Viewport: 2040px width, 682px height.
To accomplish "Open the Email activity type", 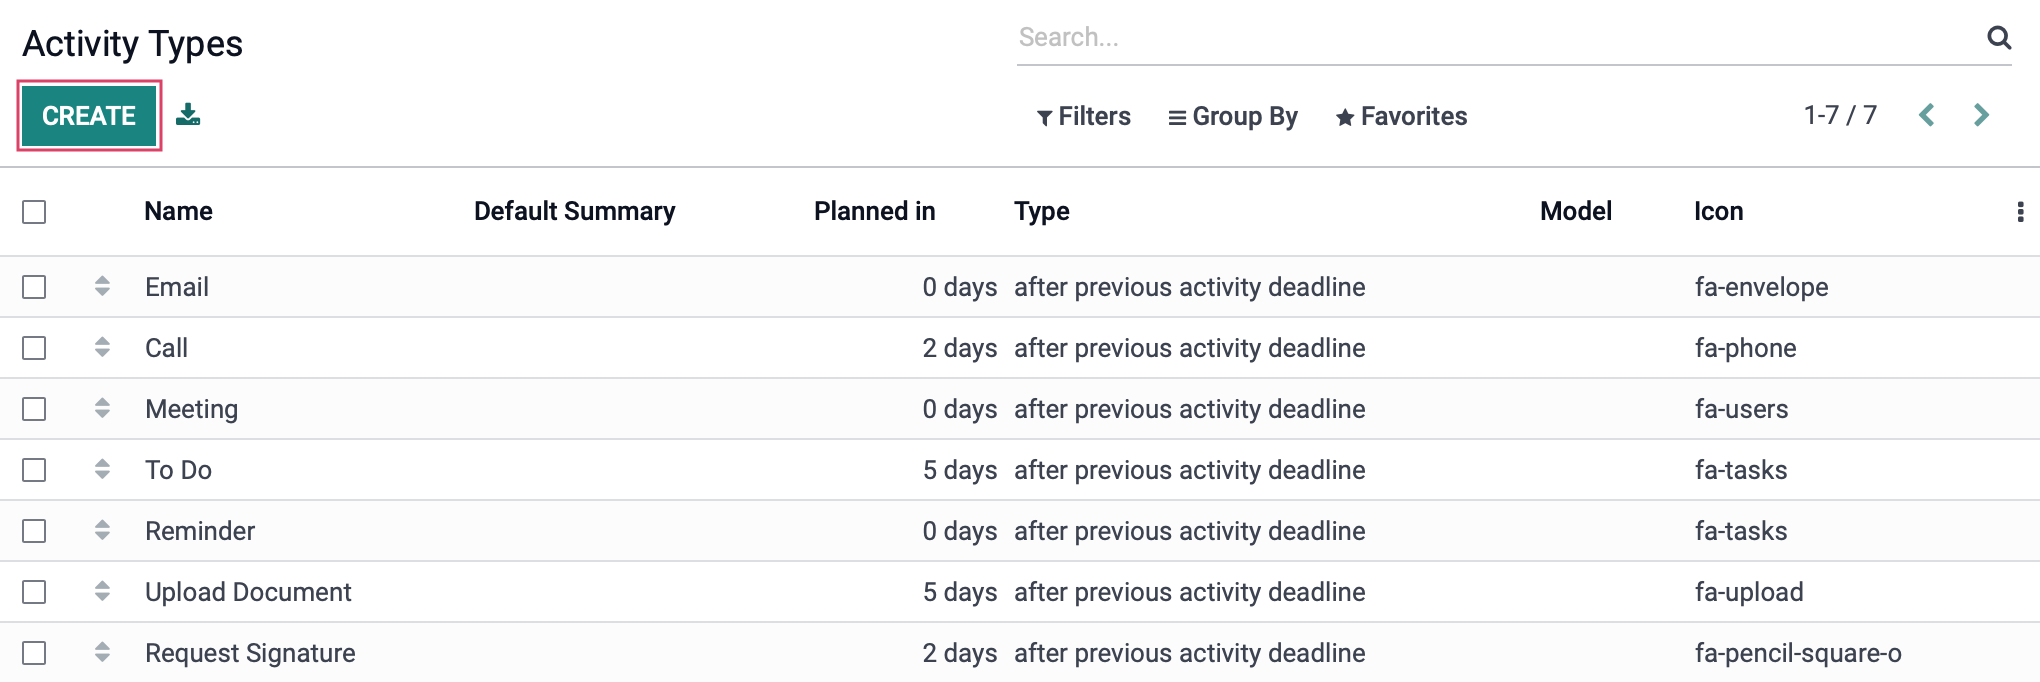I will tap(177, 287).
